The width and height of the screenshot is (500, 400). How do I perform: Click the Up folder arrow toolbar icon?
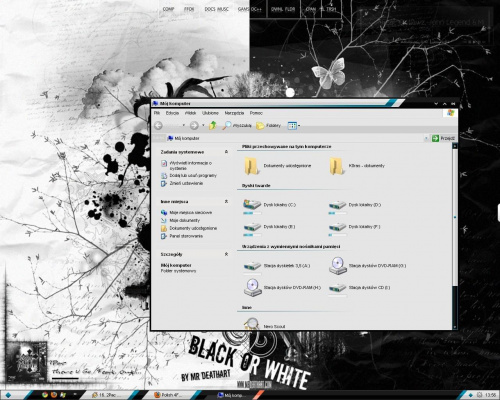click(213, 125)
